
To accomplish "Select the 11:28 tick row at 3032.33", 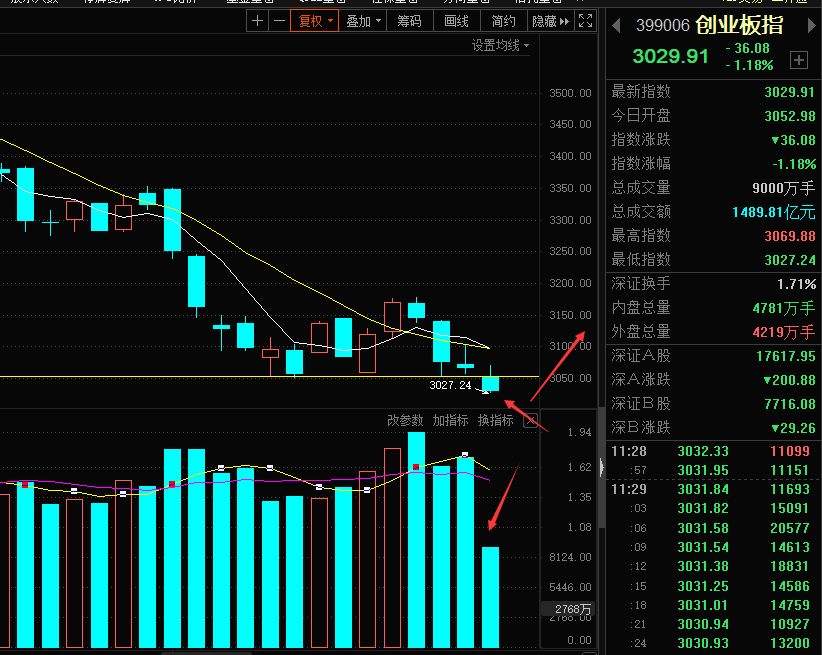I will point(711,451).
